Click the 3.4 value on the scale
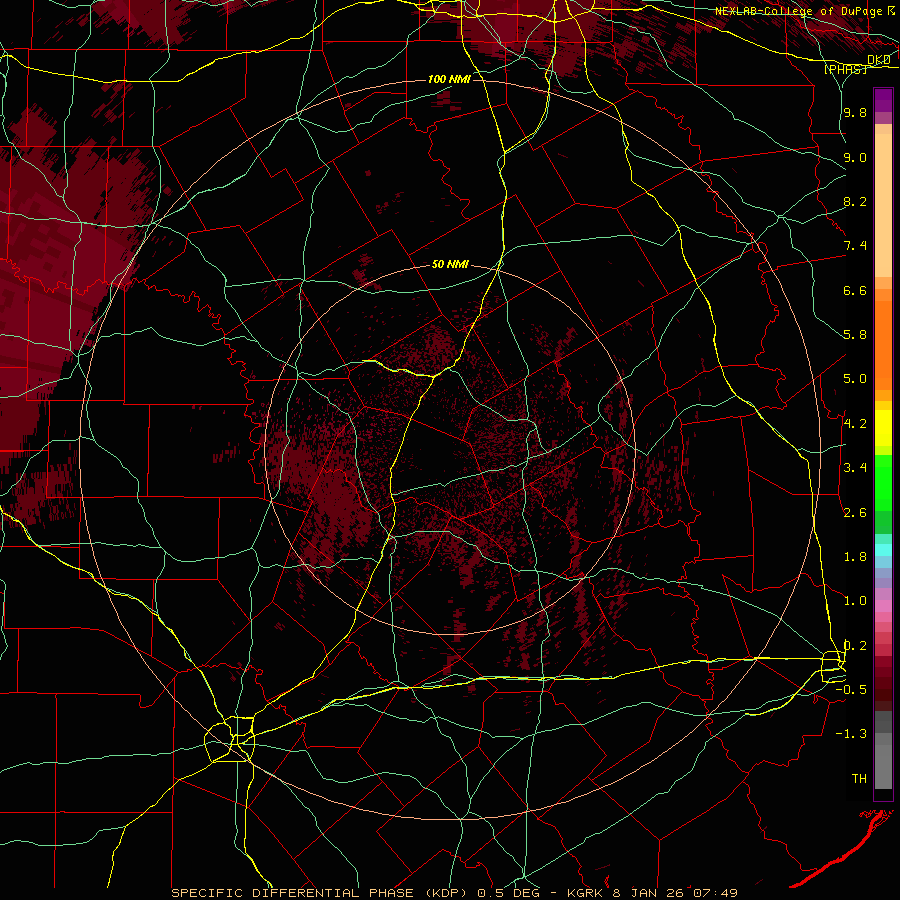 coord(855,468)
